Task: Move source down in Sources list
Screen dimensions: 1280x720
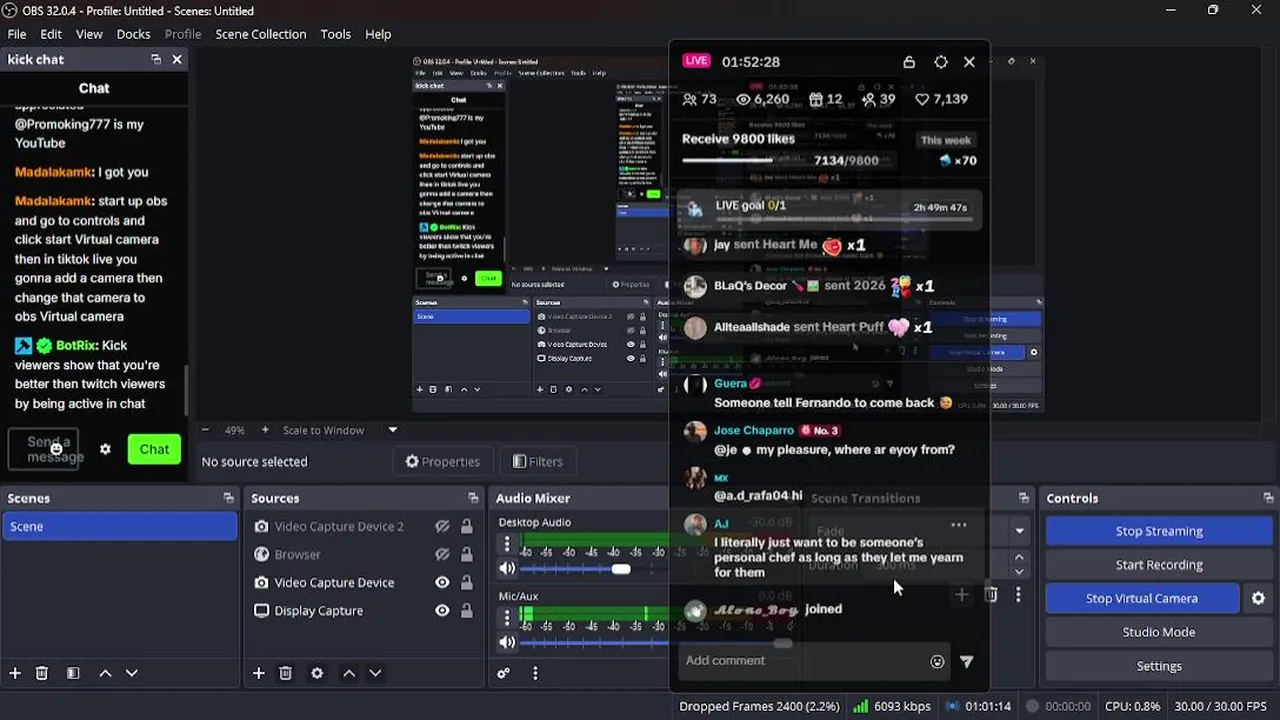Action: (375, 673)
